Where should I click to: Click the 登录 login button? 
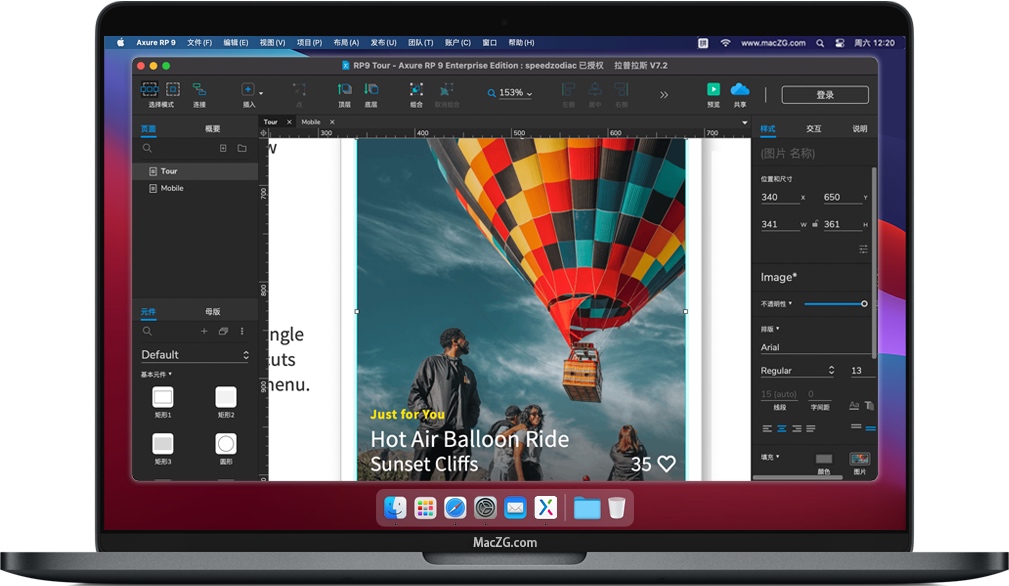825,95
